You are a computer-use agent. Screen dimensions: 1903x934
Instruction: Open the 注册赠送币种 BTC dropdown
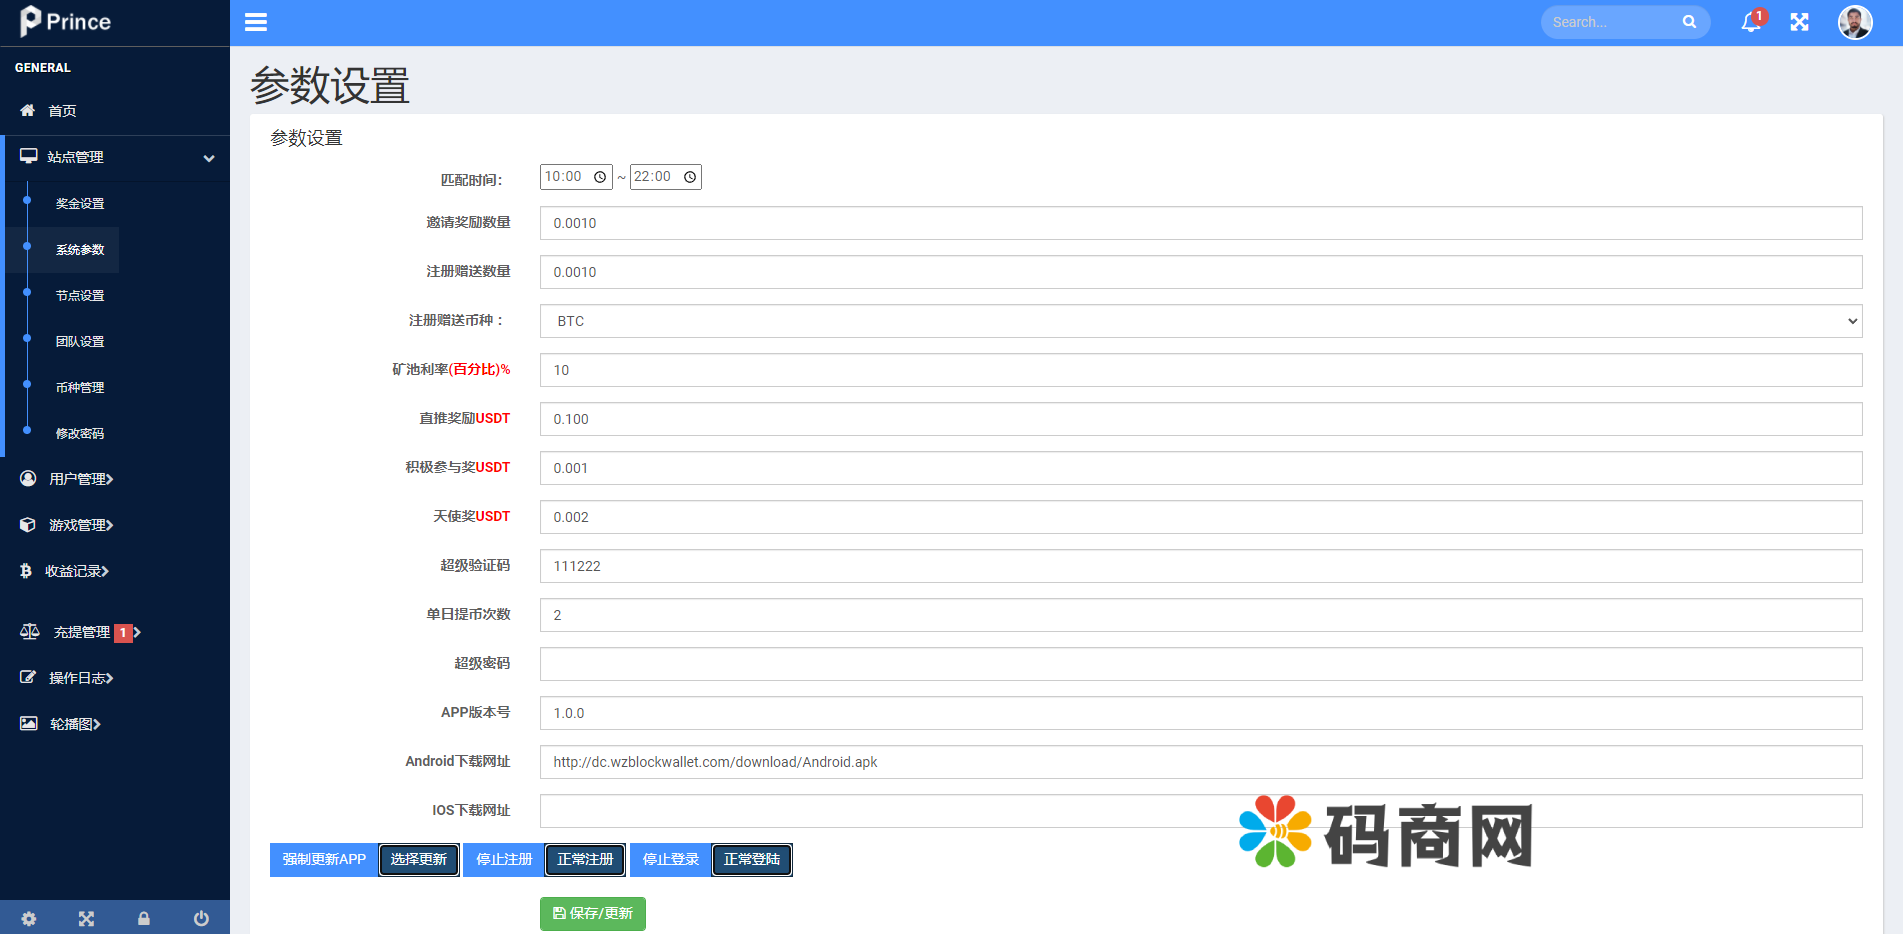[x=1200, y=321]
